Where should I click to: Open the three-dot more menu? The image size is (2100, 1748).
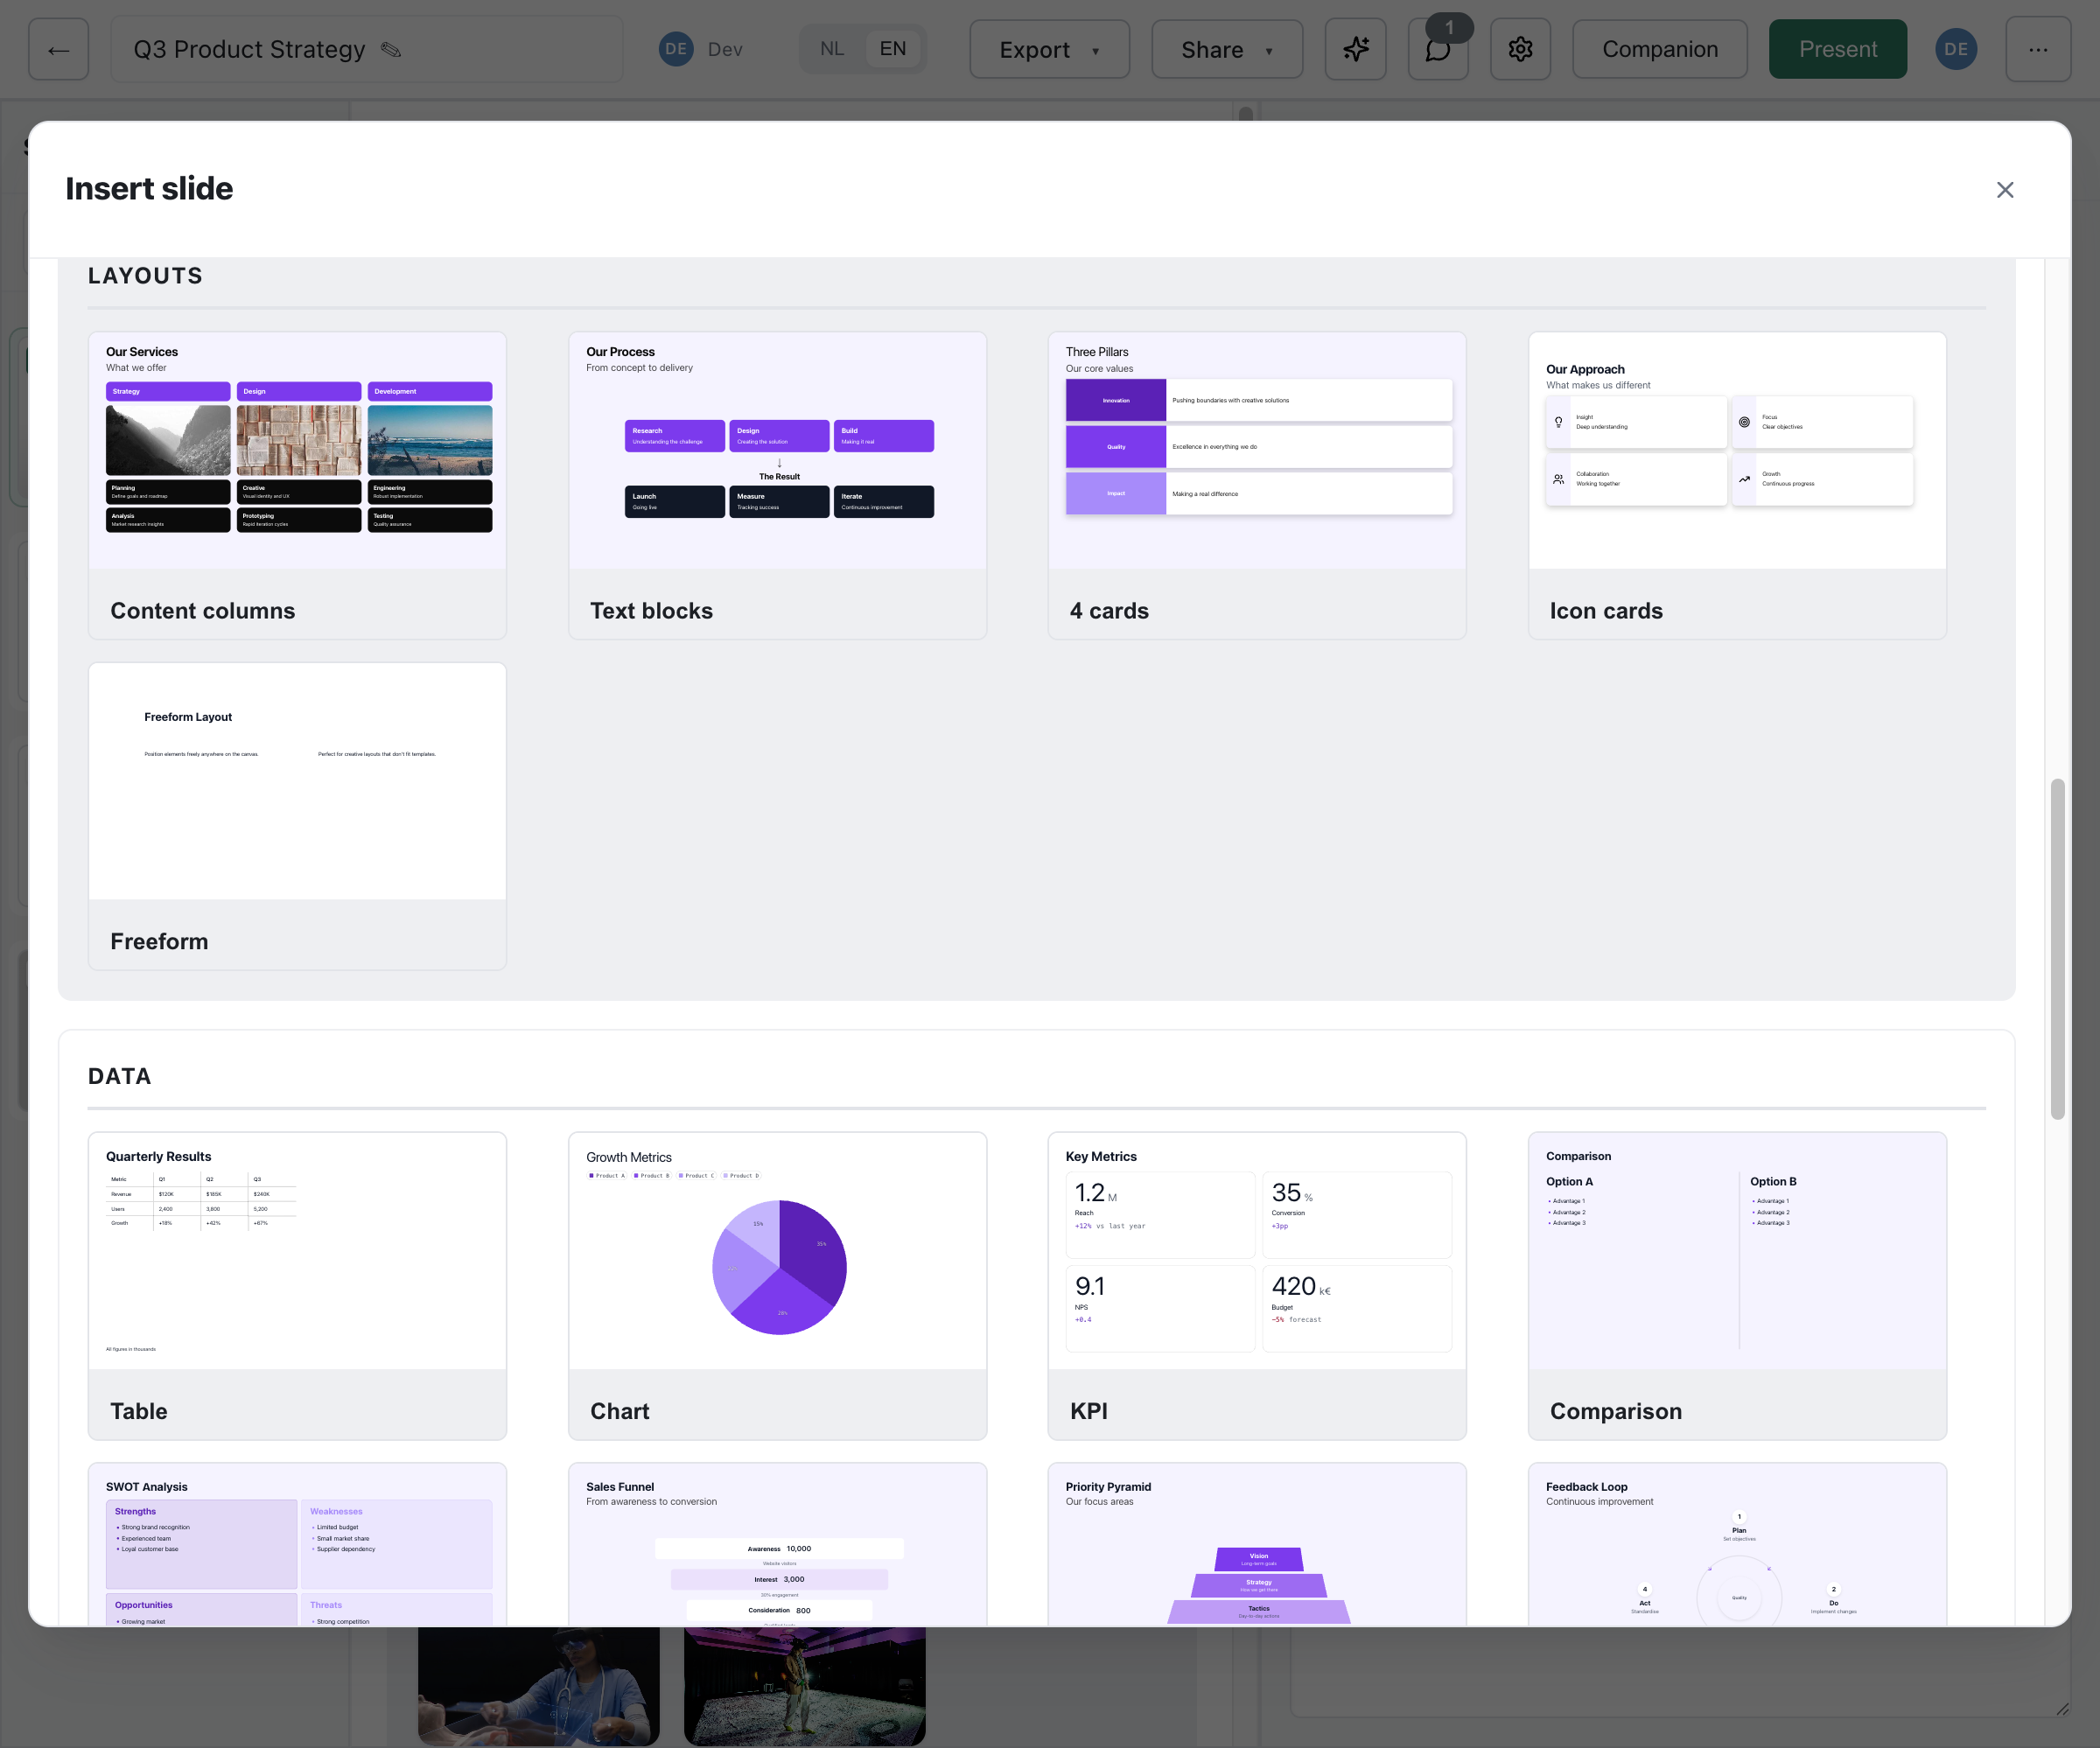[2038, 49]
